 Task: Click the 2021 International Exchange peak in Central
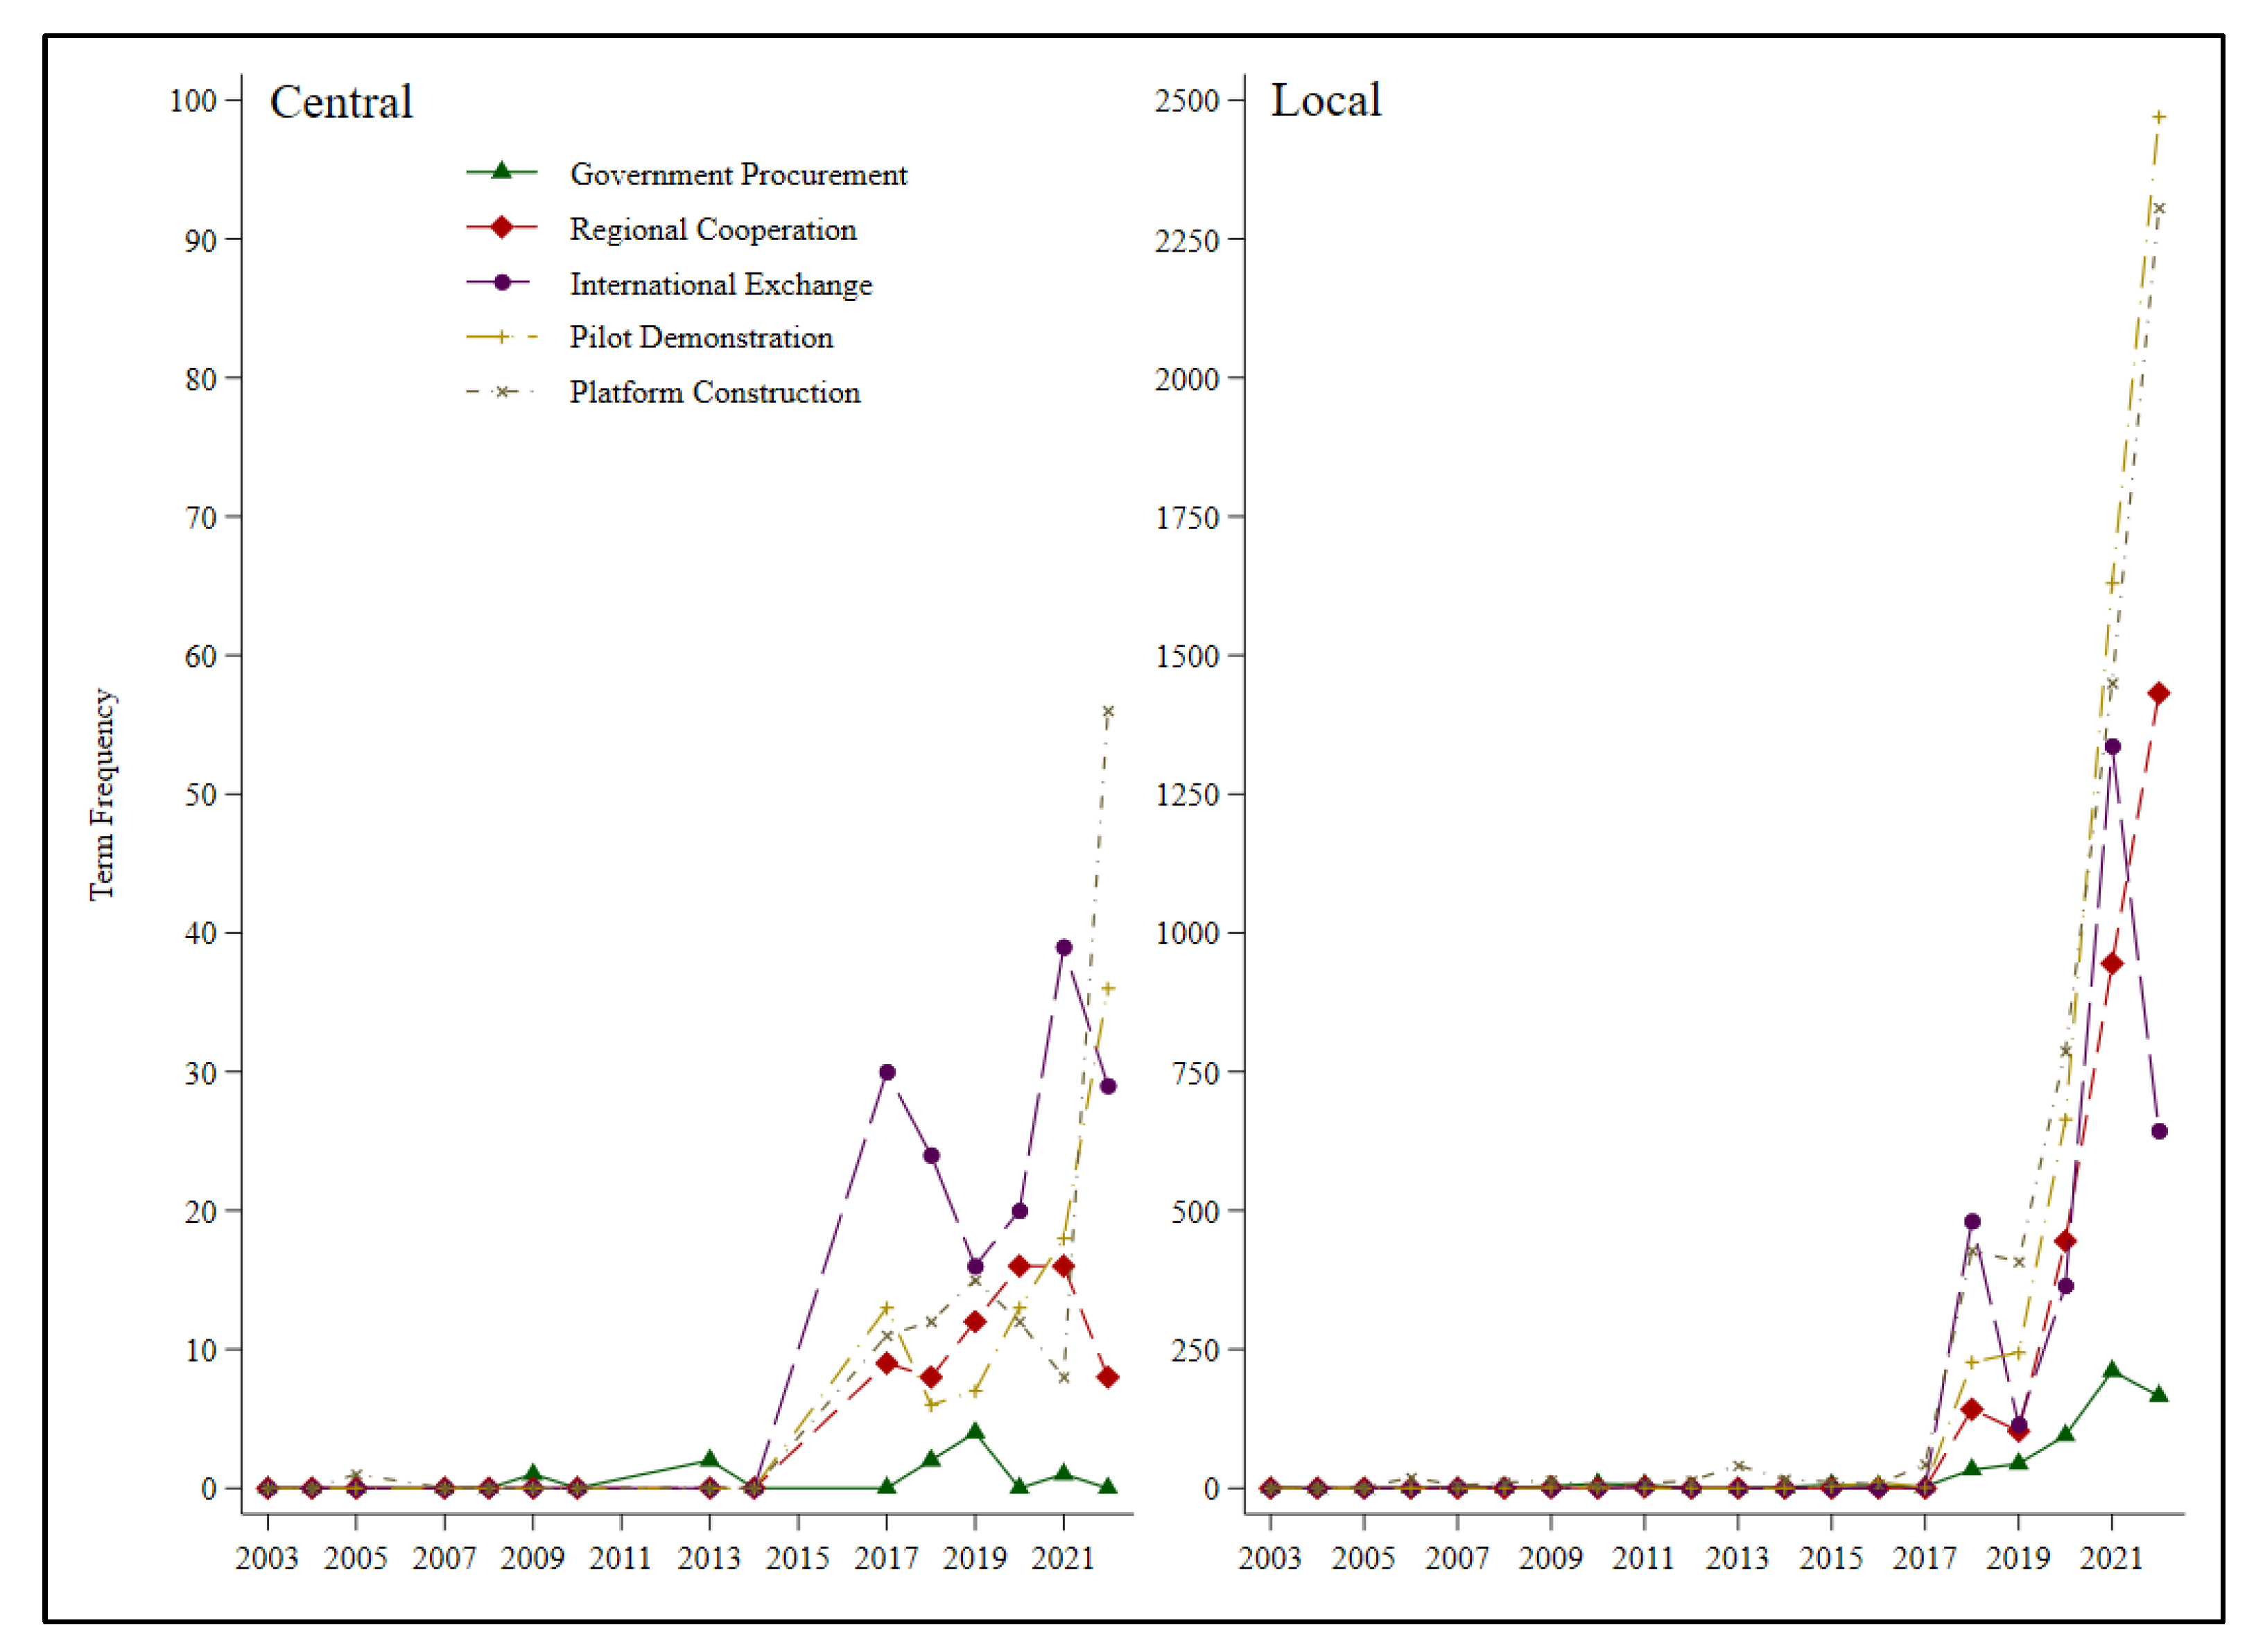point(1063,947)
